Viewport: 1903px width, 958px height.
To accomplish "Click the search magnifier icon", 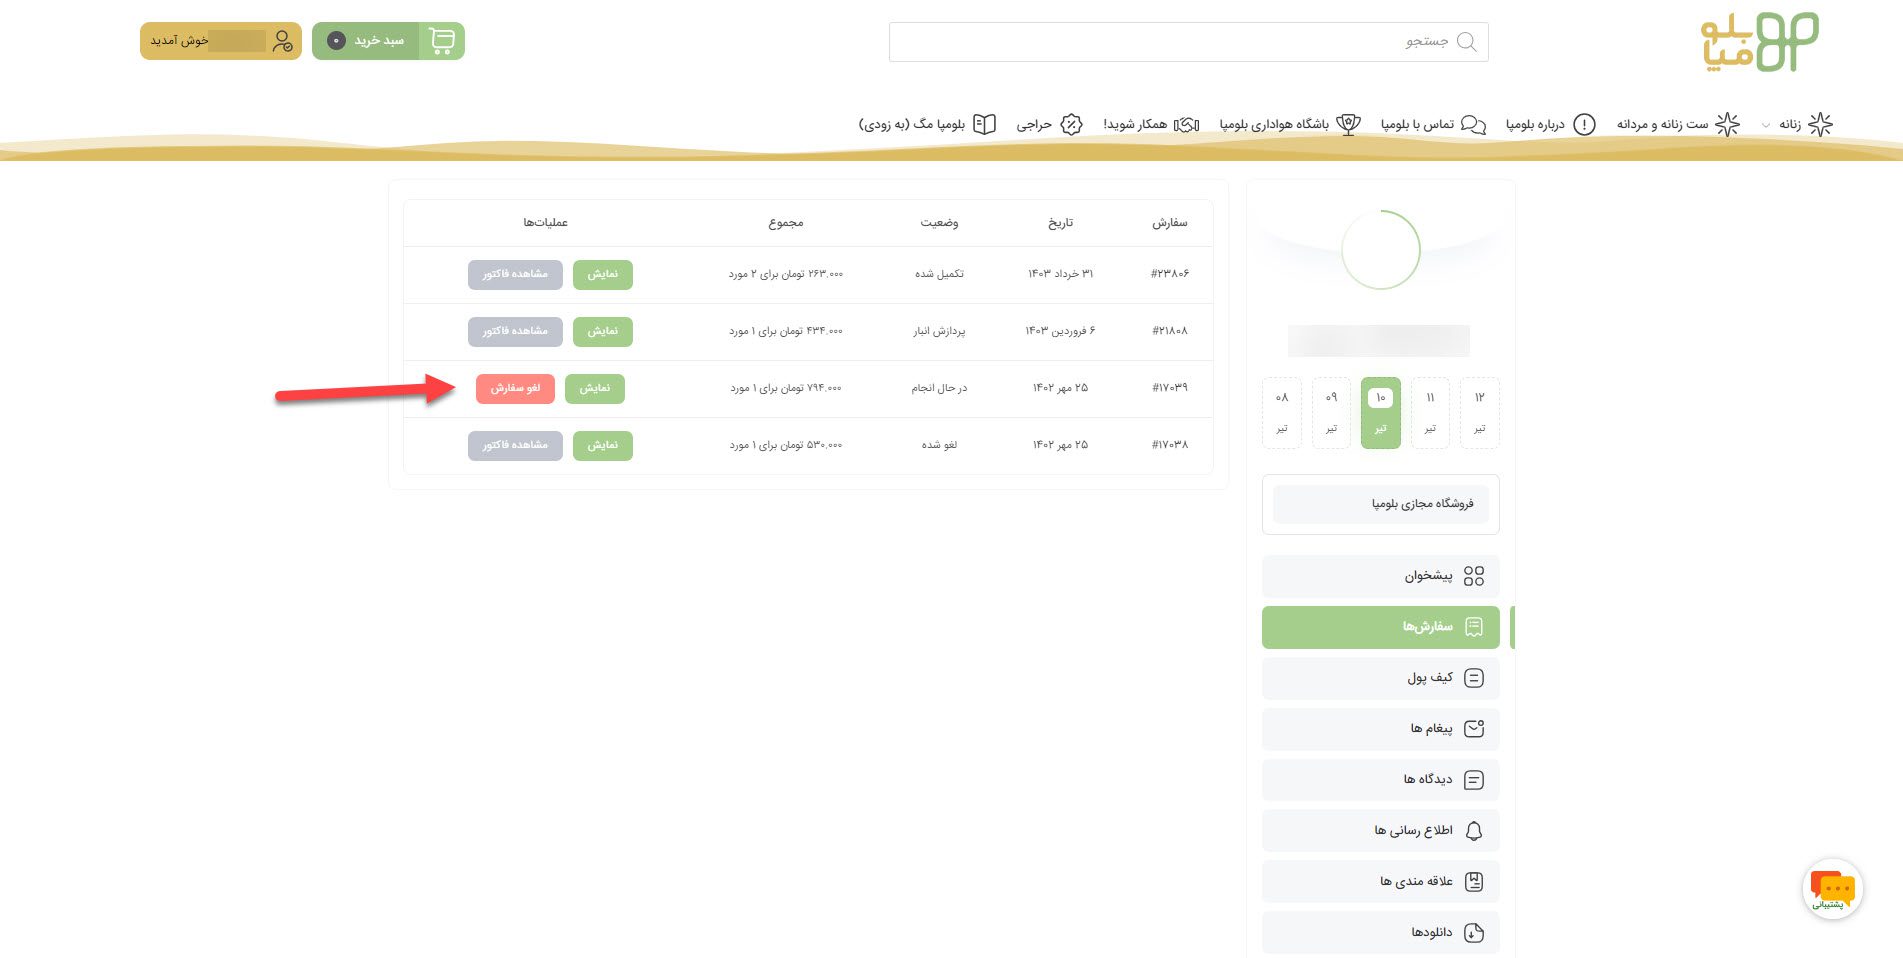I will [x=1466, y=42].
